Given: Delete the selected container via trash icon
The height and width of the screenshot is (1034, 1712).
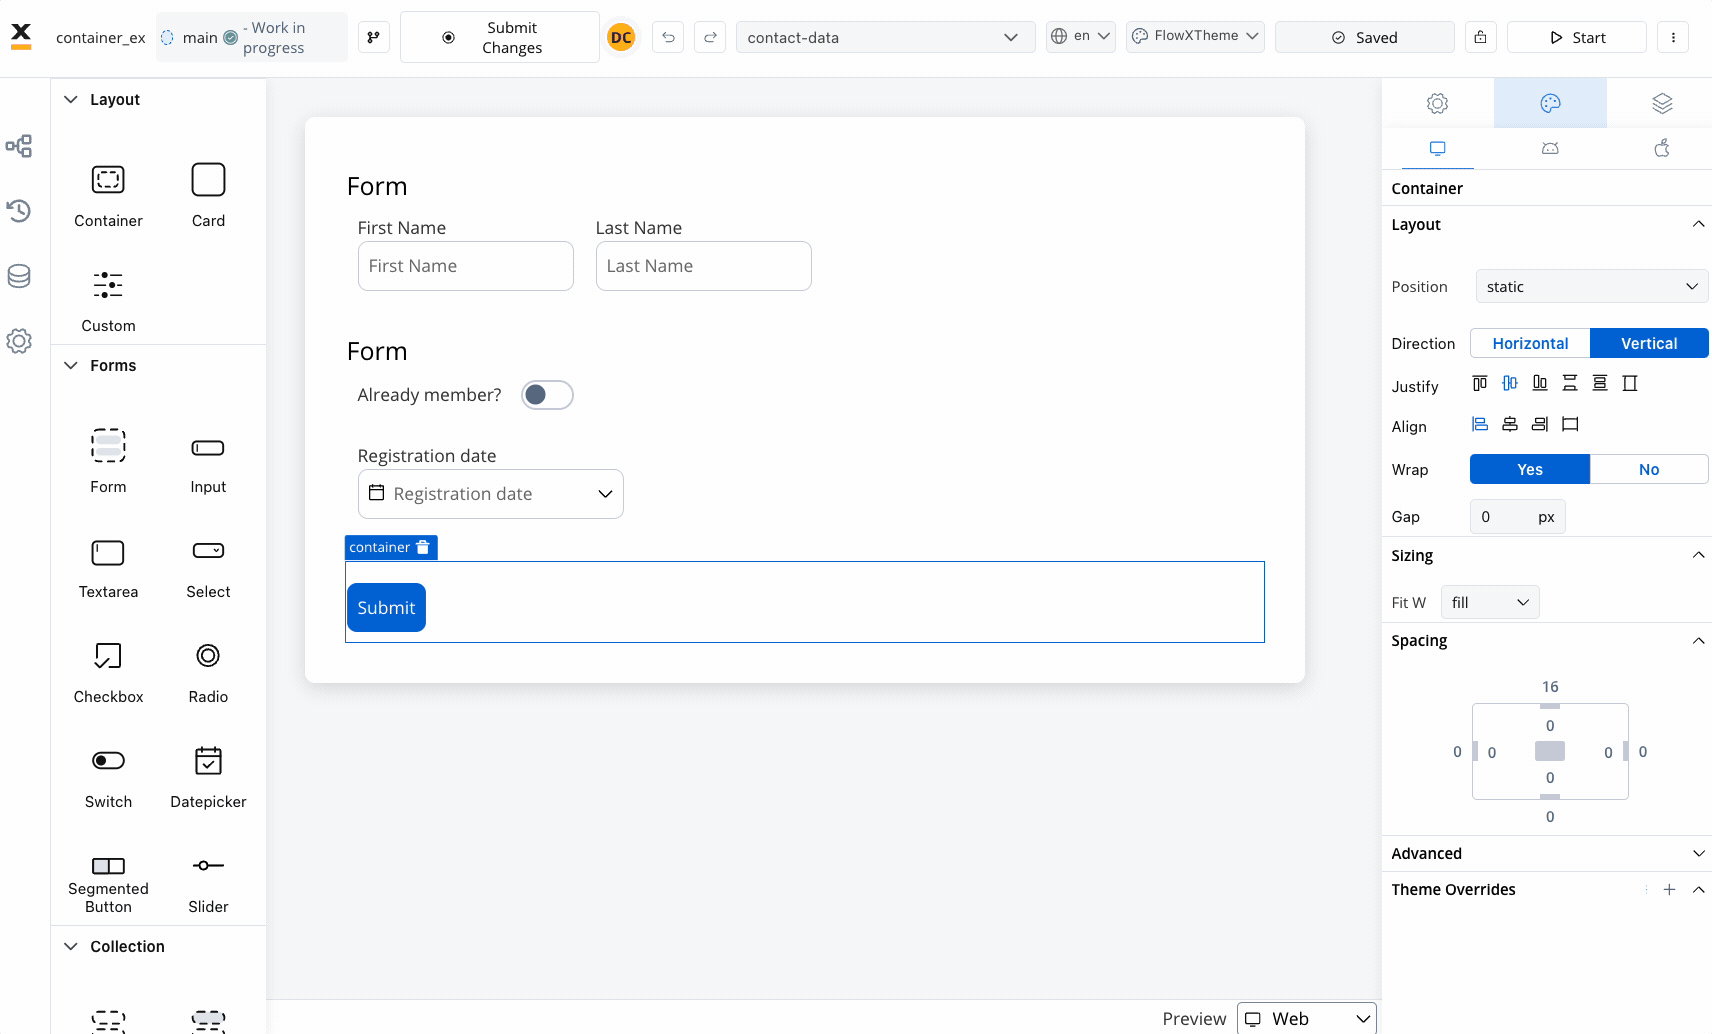Looking at the screenshot, I should (x=423, y=547).
